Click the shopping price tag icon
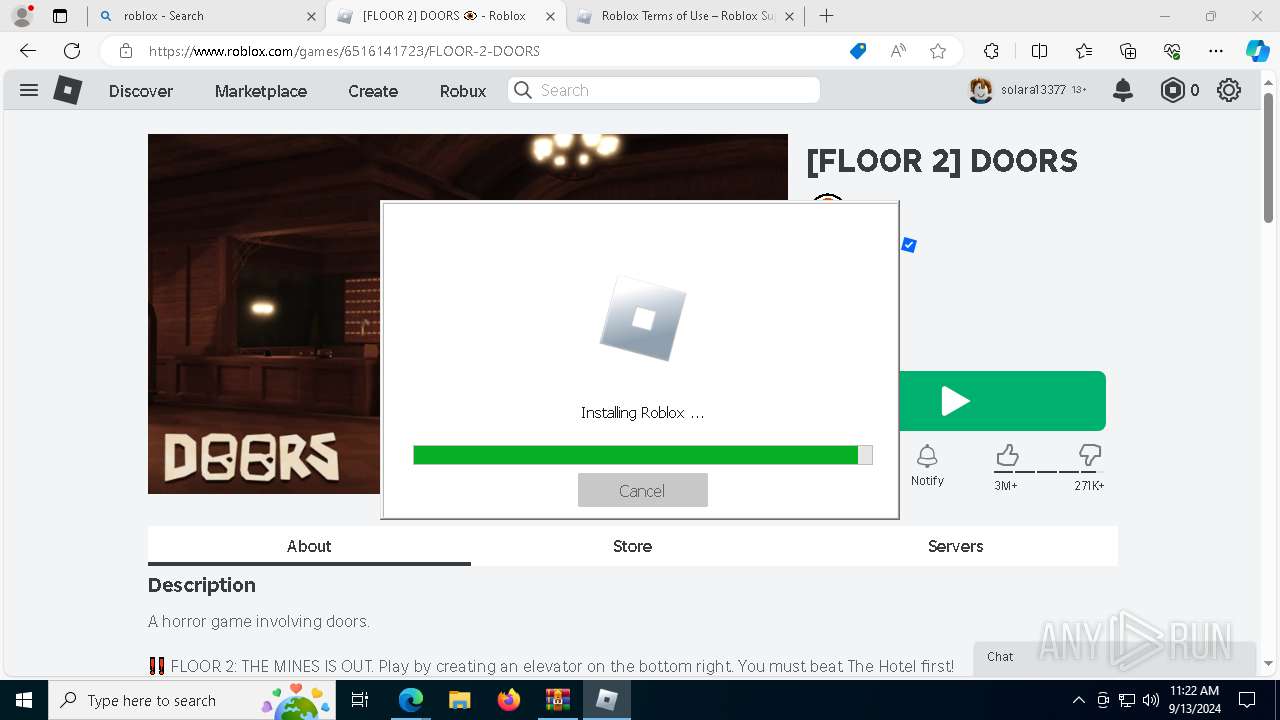The width and height of the screenshot is (1280, 720). pos(858,51)
